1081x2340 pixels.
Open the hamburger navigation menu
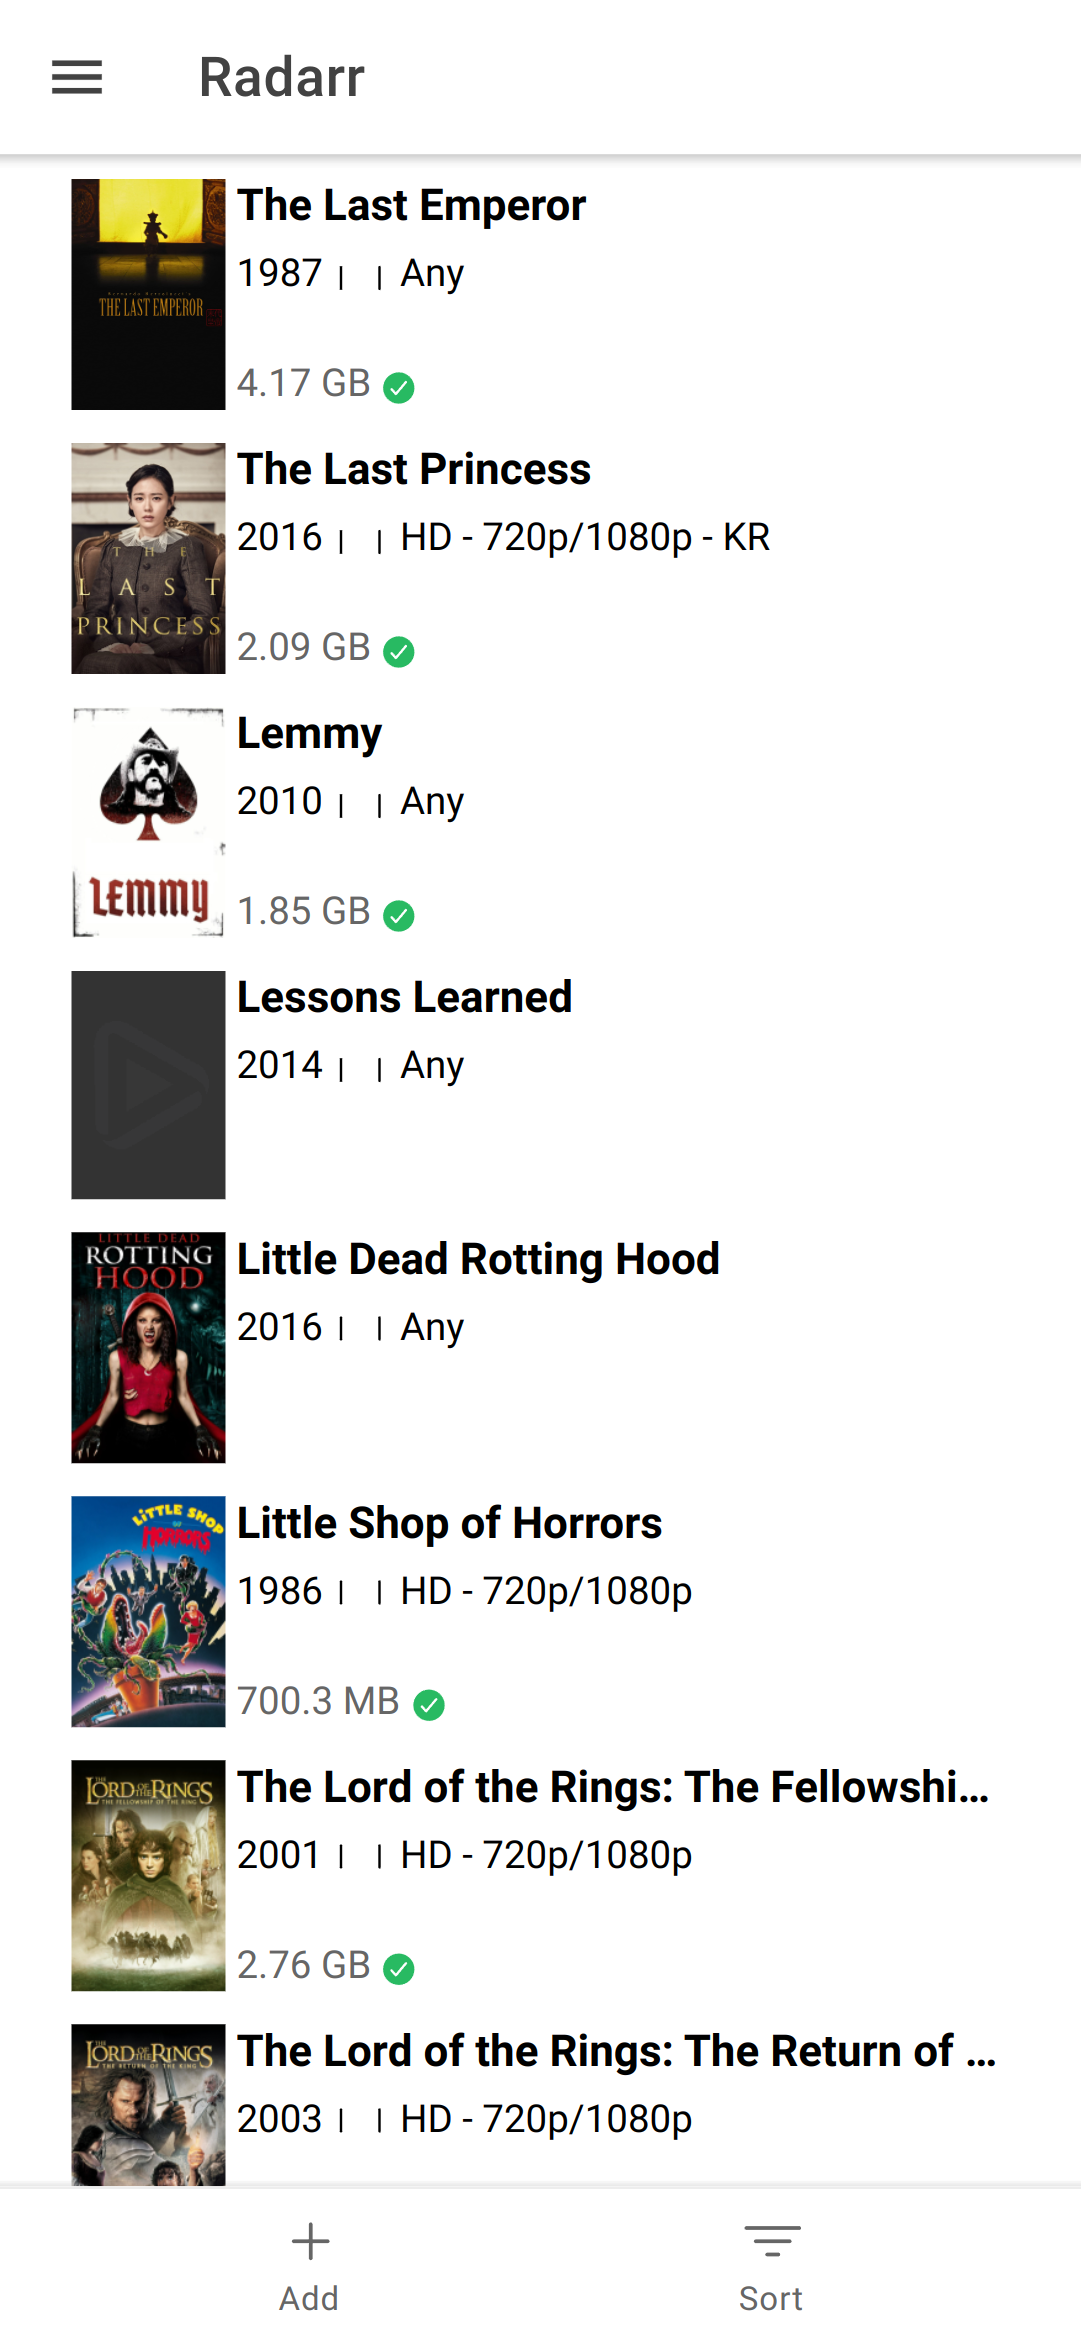[x=77, y=77]
